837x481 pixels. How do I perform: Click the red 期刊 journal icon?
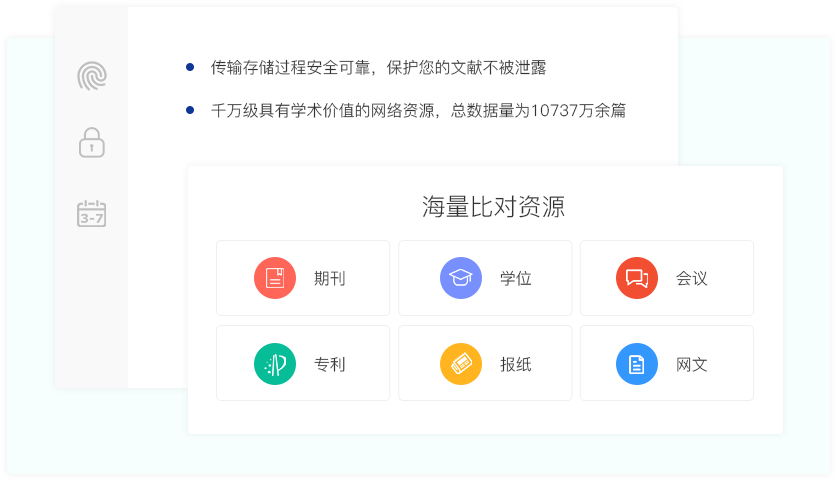point(275,278)
